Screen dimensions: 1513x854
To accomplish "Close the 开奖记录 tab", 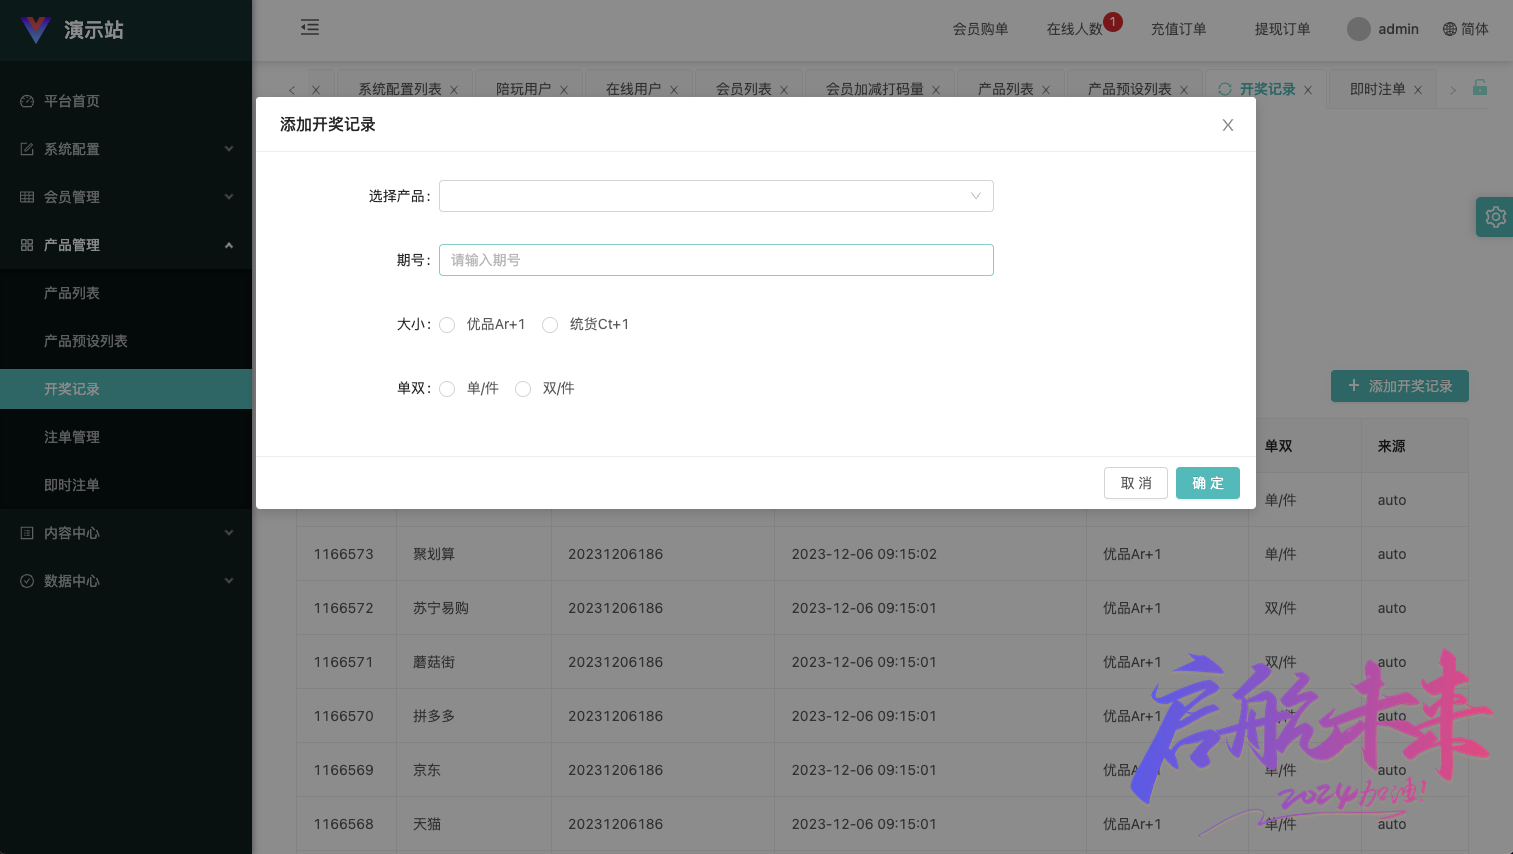I will click(1308, 90).
